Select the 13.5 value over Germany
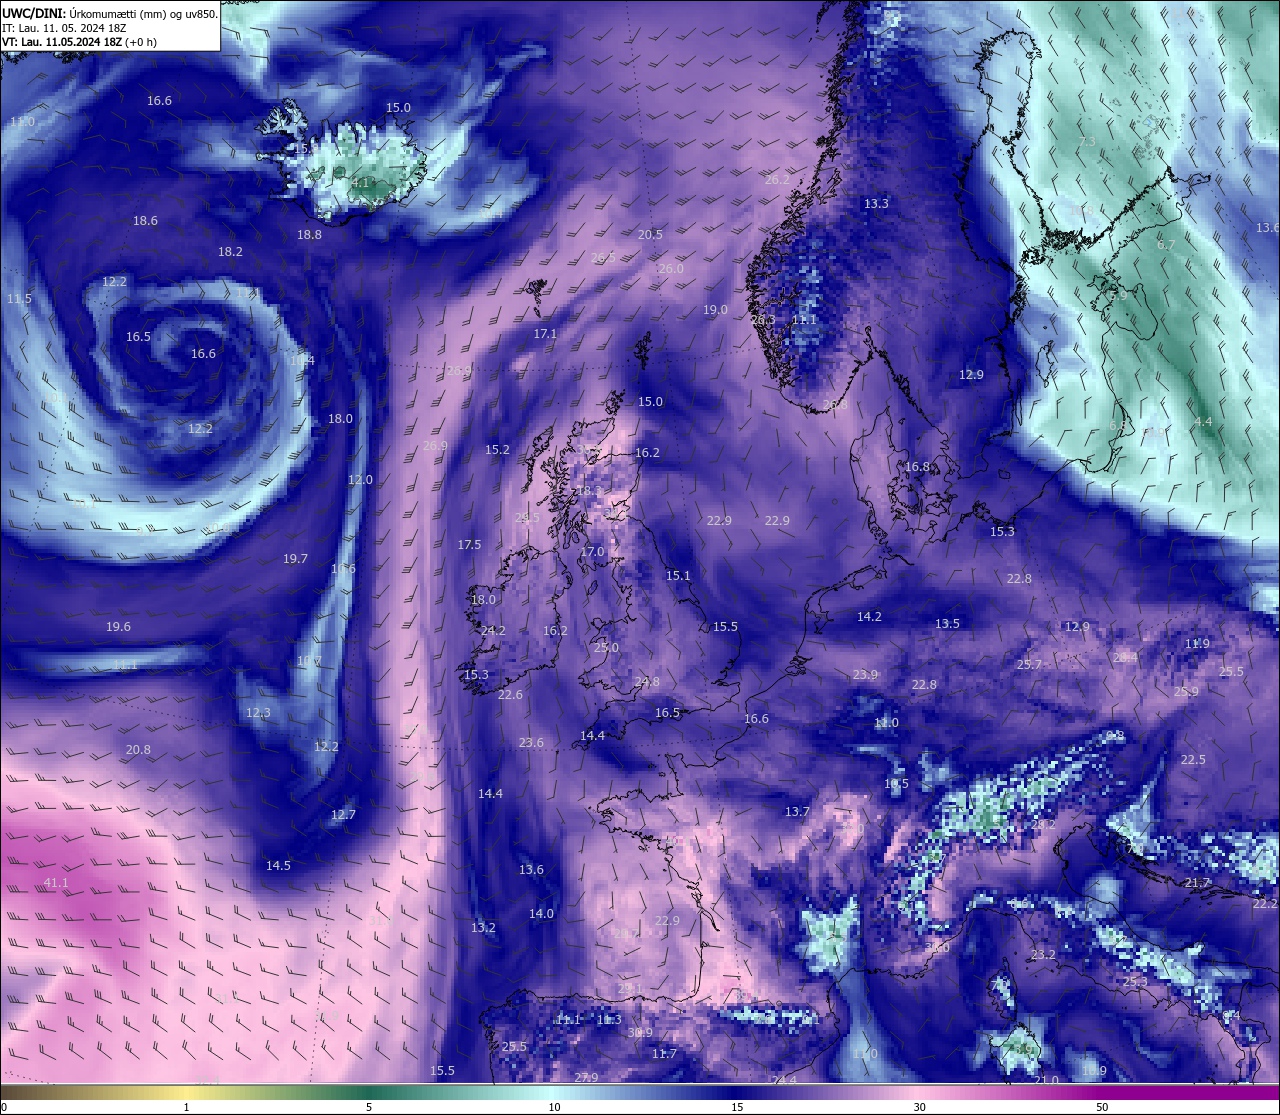1280x1115 pixels. 947,624
